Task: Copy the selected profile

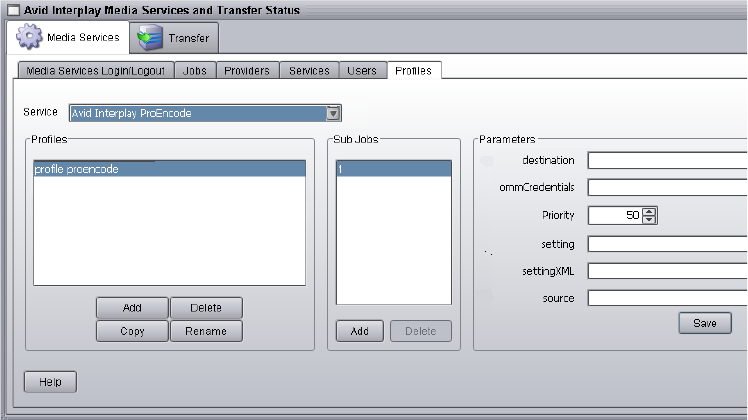Action: [132, 331]
